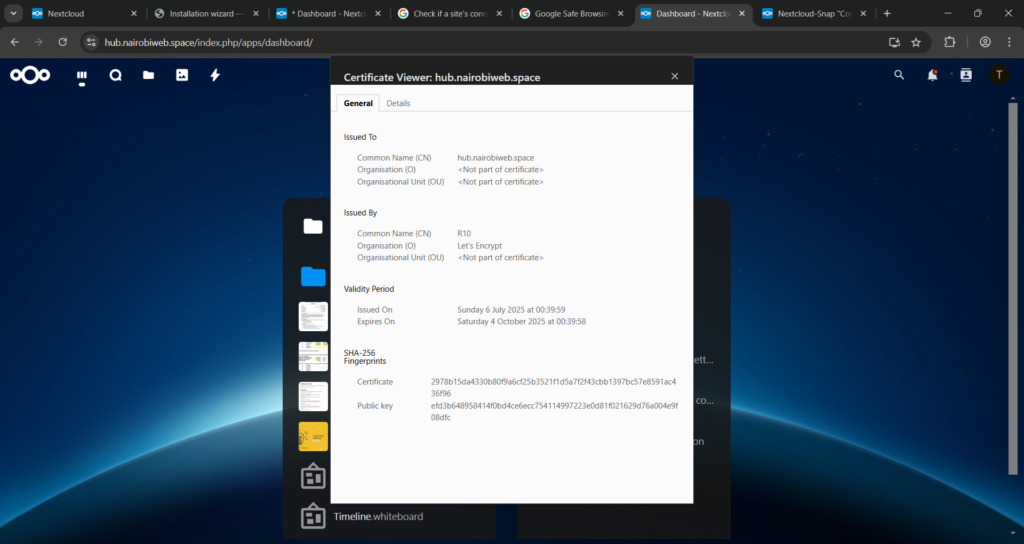1024x544 pixels.
Task: Select the Let's Encrypt organisation value
Action: coord(479,246)
